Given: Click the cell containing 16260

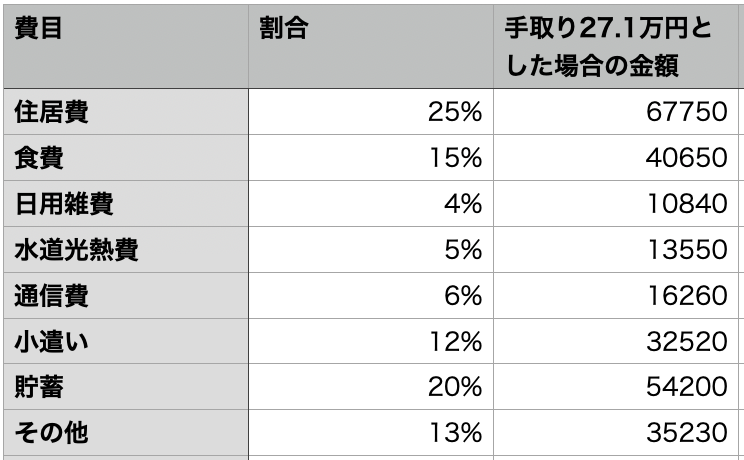Looking at the screenshot, I should tap(616, 296).
